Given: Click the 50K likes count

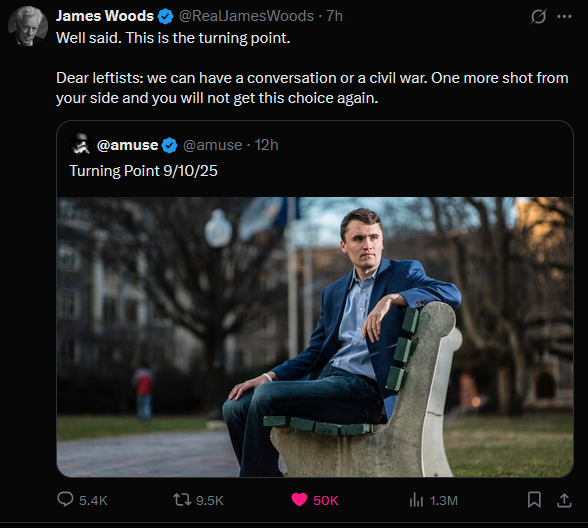Looking at the screenshot, I should (326, 501).
